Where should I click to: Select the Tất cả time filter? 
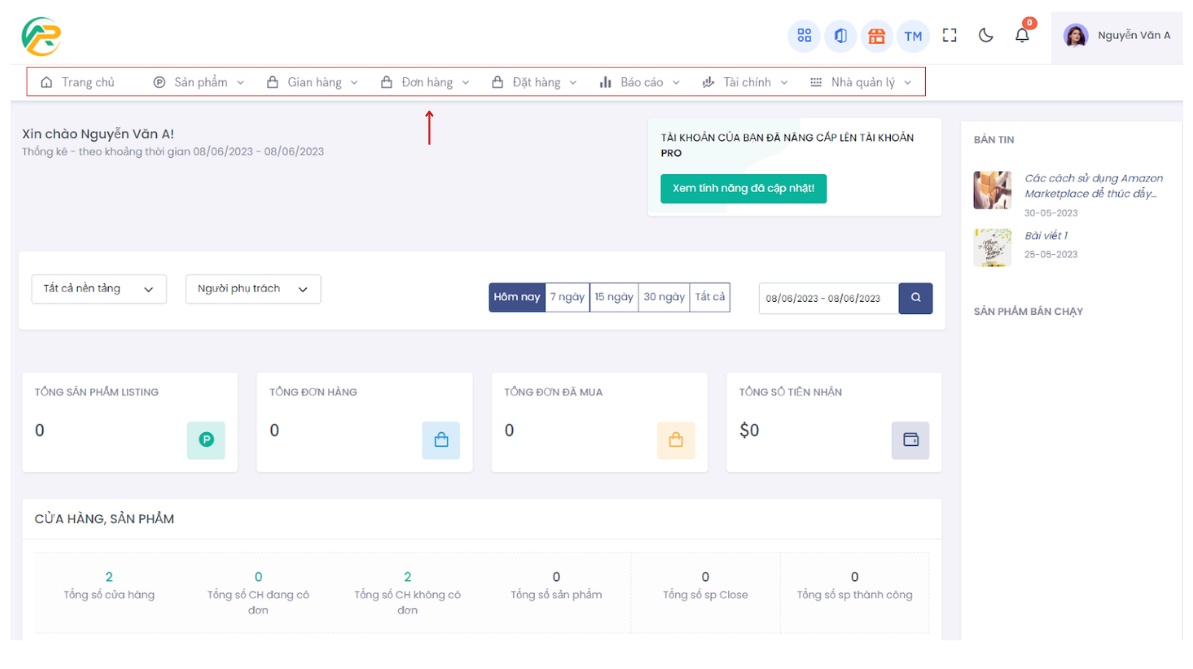click(709, 297)
